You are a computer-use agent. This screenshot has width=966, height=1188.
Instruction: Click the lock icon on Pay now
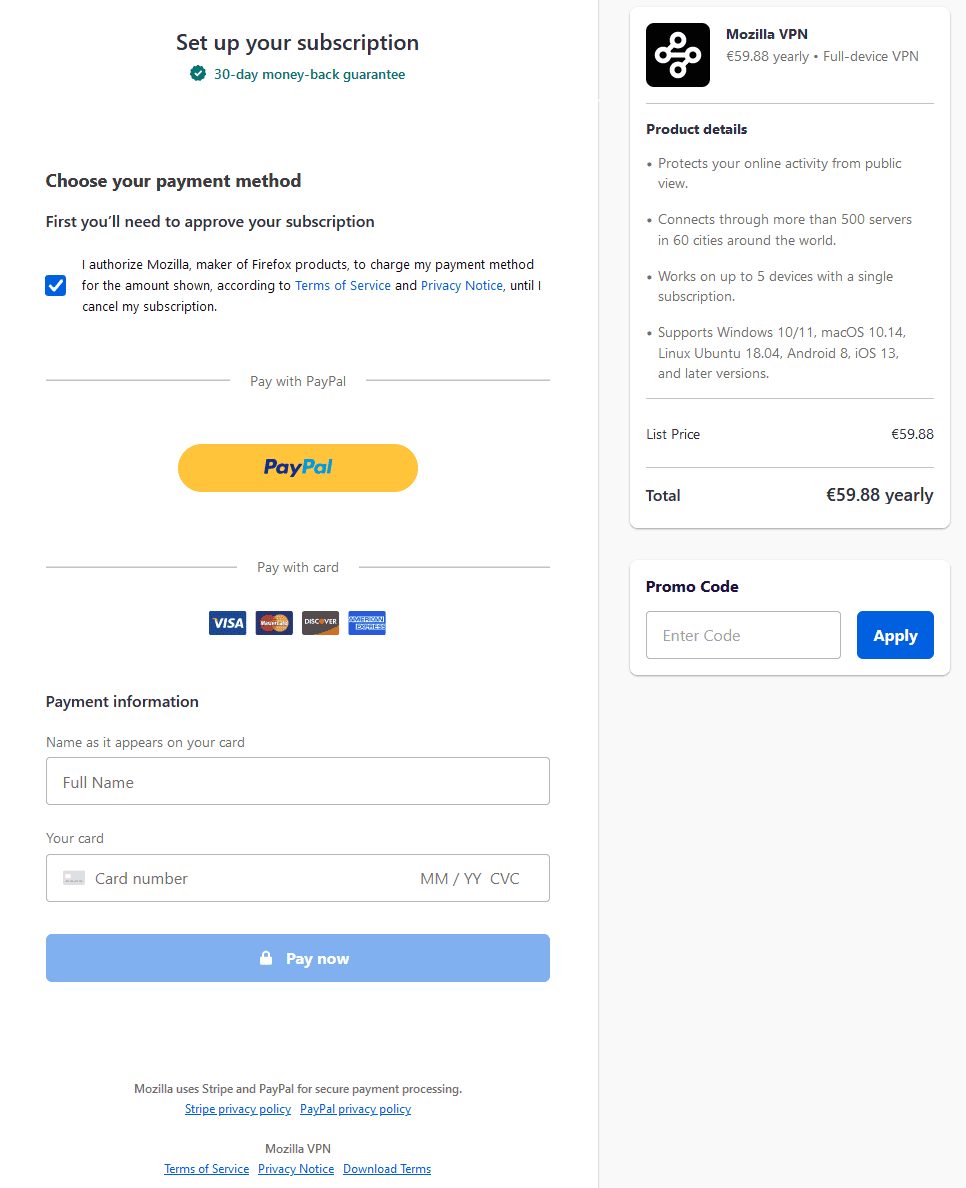(x=266, y=958)
